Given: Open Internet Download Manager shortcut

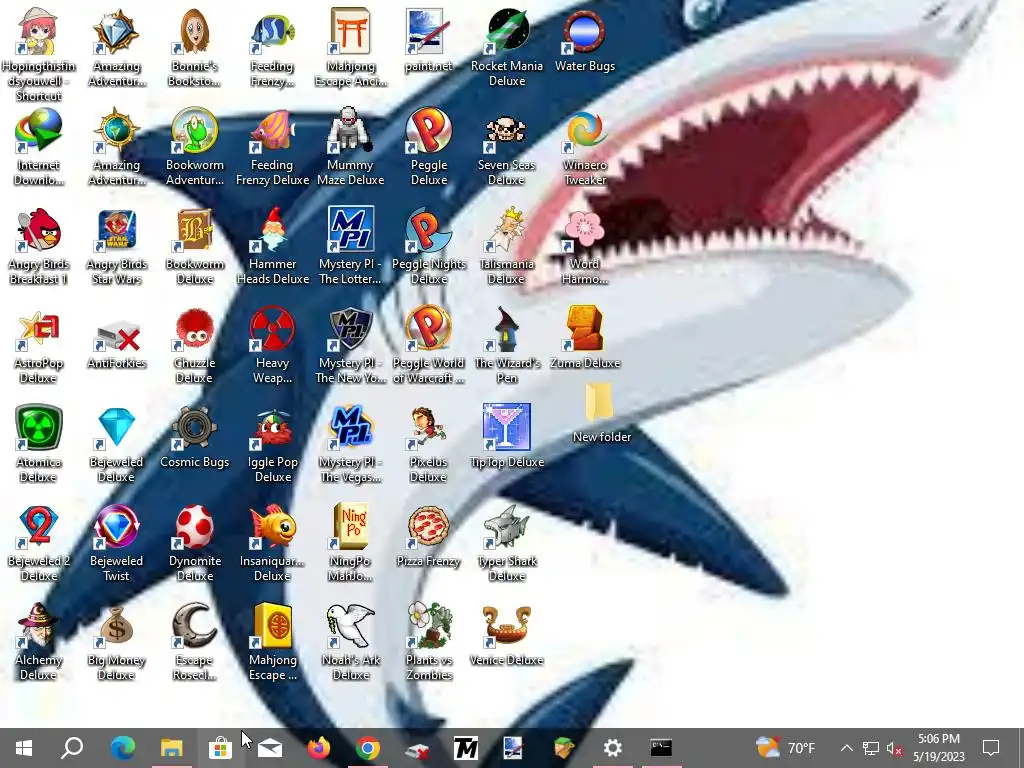Looking at the screenshot, I should [39, 130].
